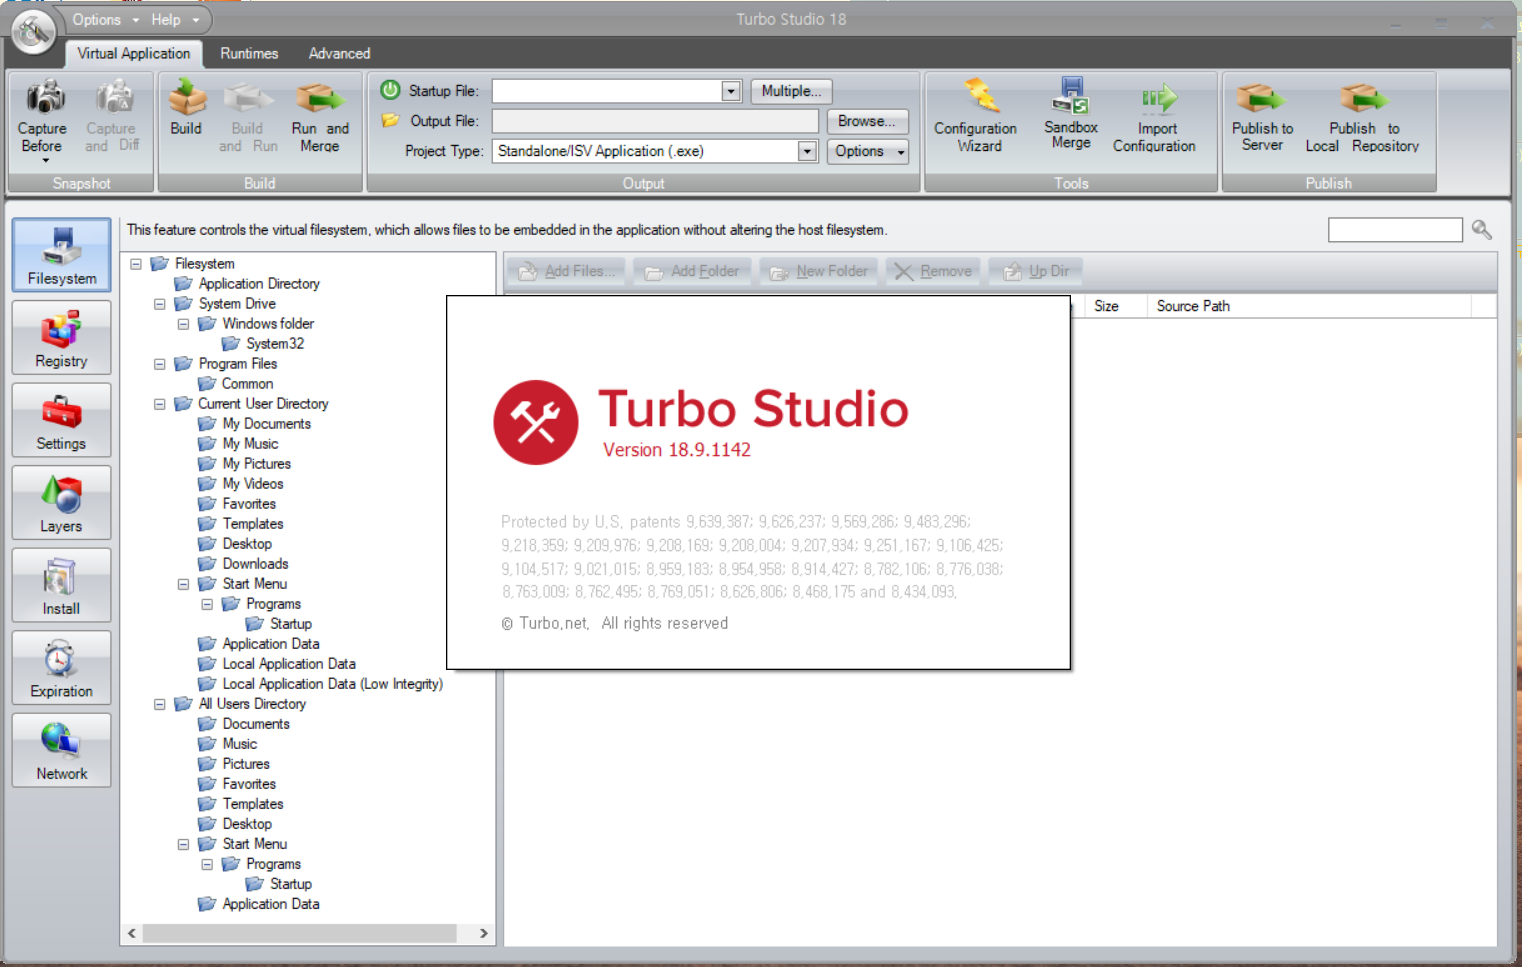Image resolution: width=1522 pixels, height=967 pixels.
Task: Open the Expiration side panel
Action: pos(61,668)
